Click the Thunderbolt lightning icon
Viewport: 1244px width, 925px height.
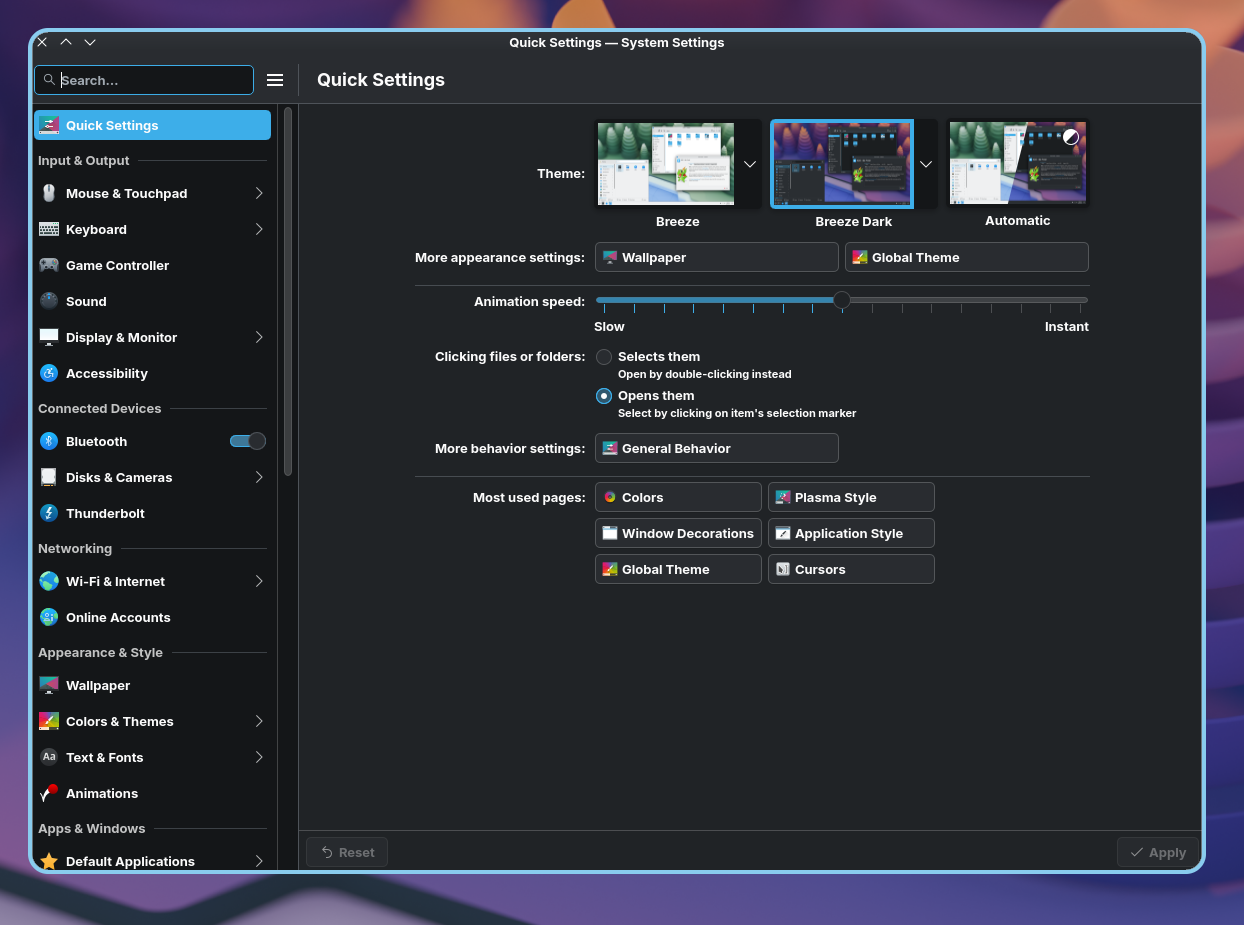pos(49,513)
